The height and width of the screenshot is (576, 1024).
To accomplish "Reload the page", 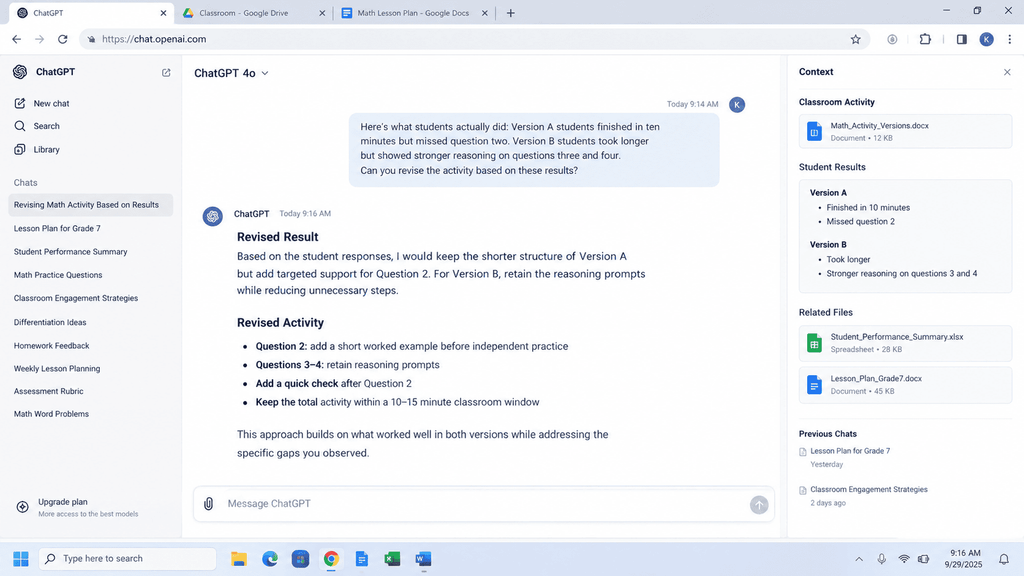I will click(63, 39).
